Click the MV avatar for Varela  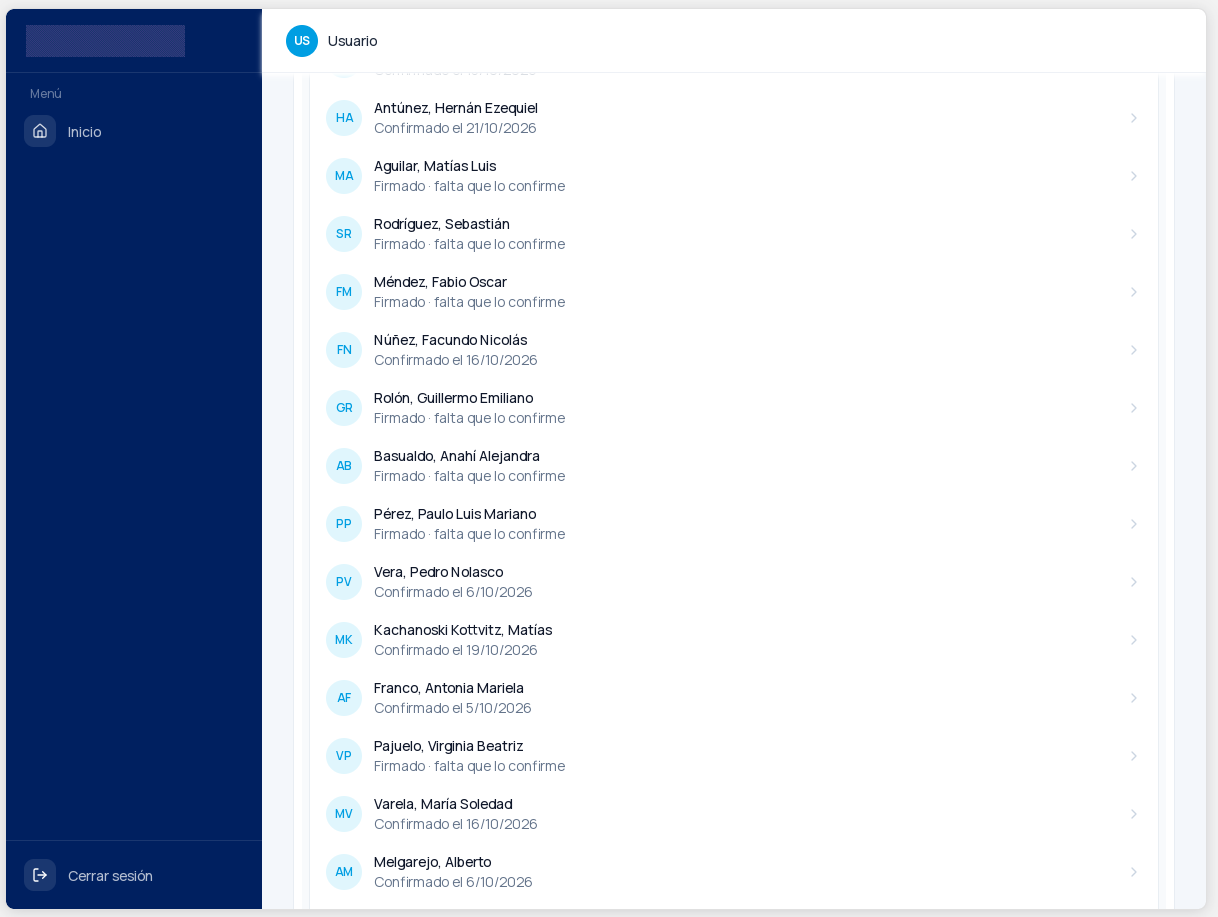click(x=344, y=814)
